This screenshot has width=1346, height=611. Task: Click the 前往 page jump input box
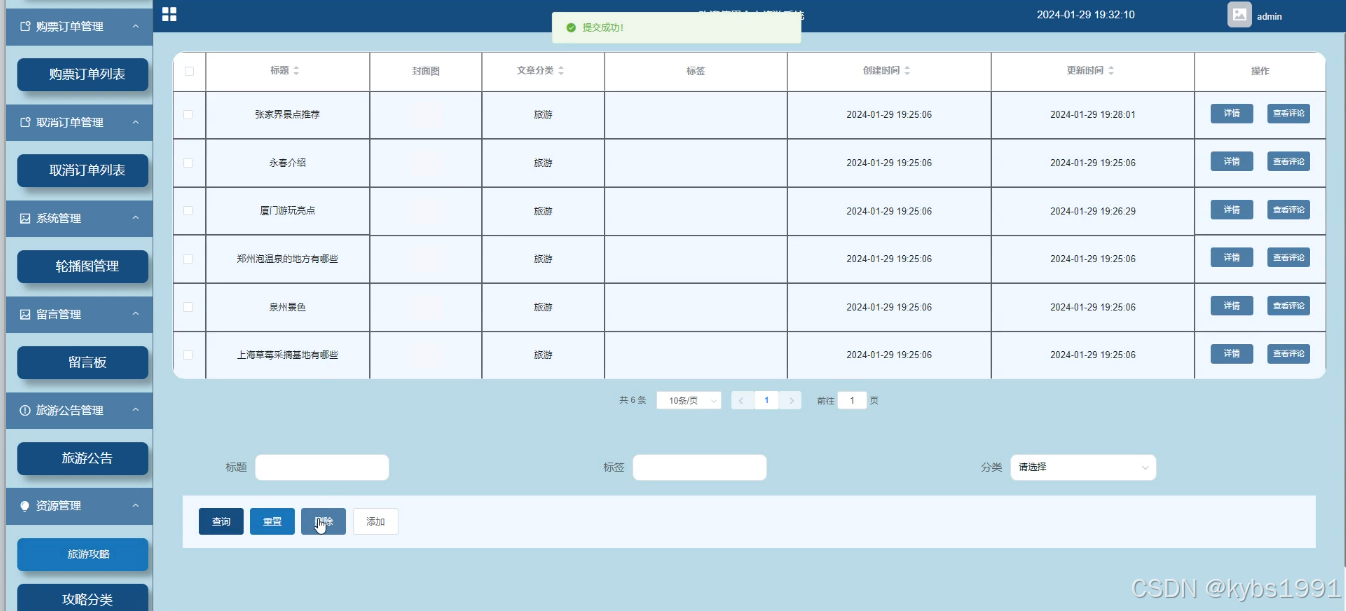pyautogui.click(x=852, y=400)
